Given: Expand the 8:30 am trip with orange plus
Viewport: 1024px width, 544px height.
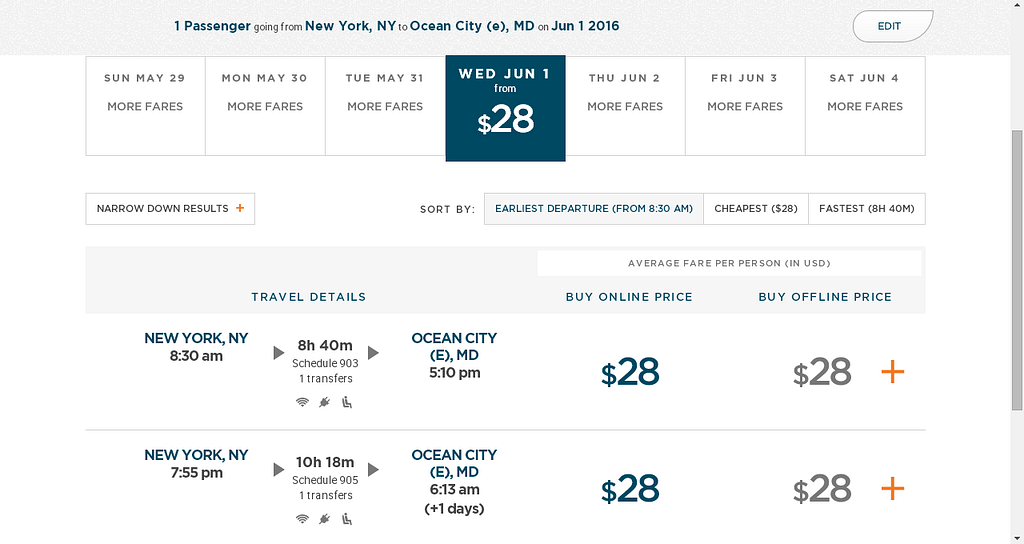Looking at the screenshot, I should 892,372.
